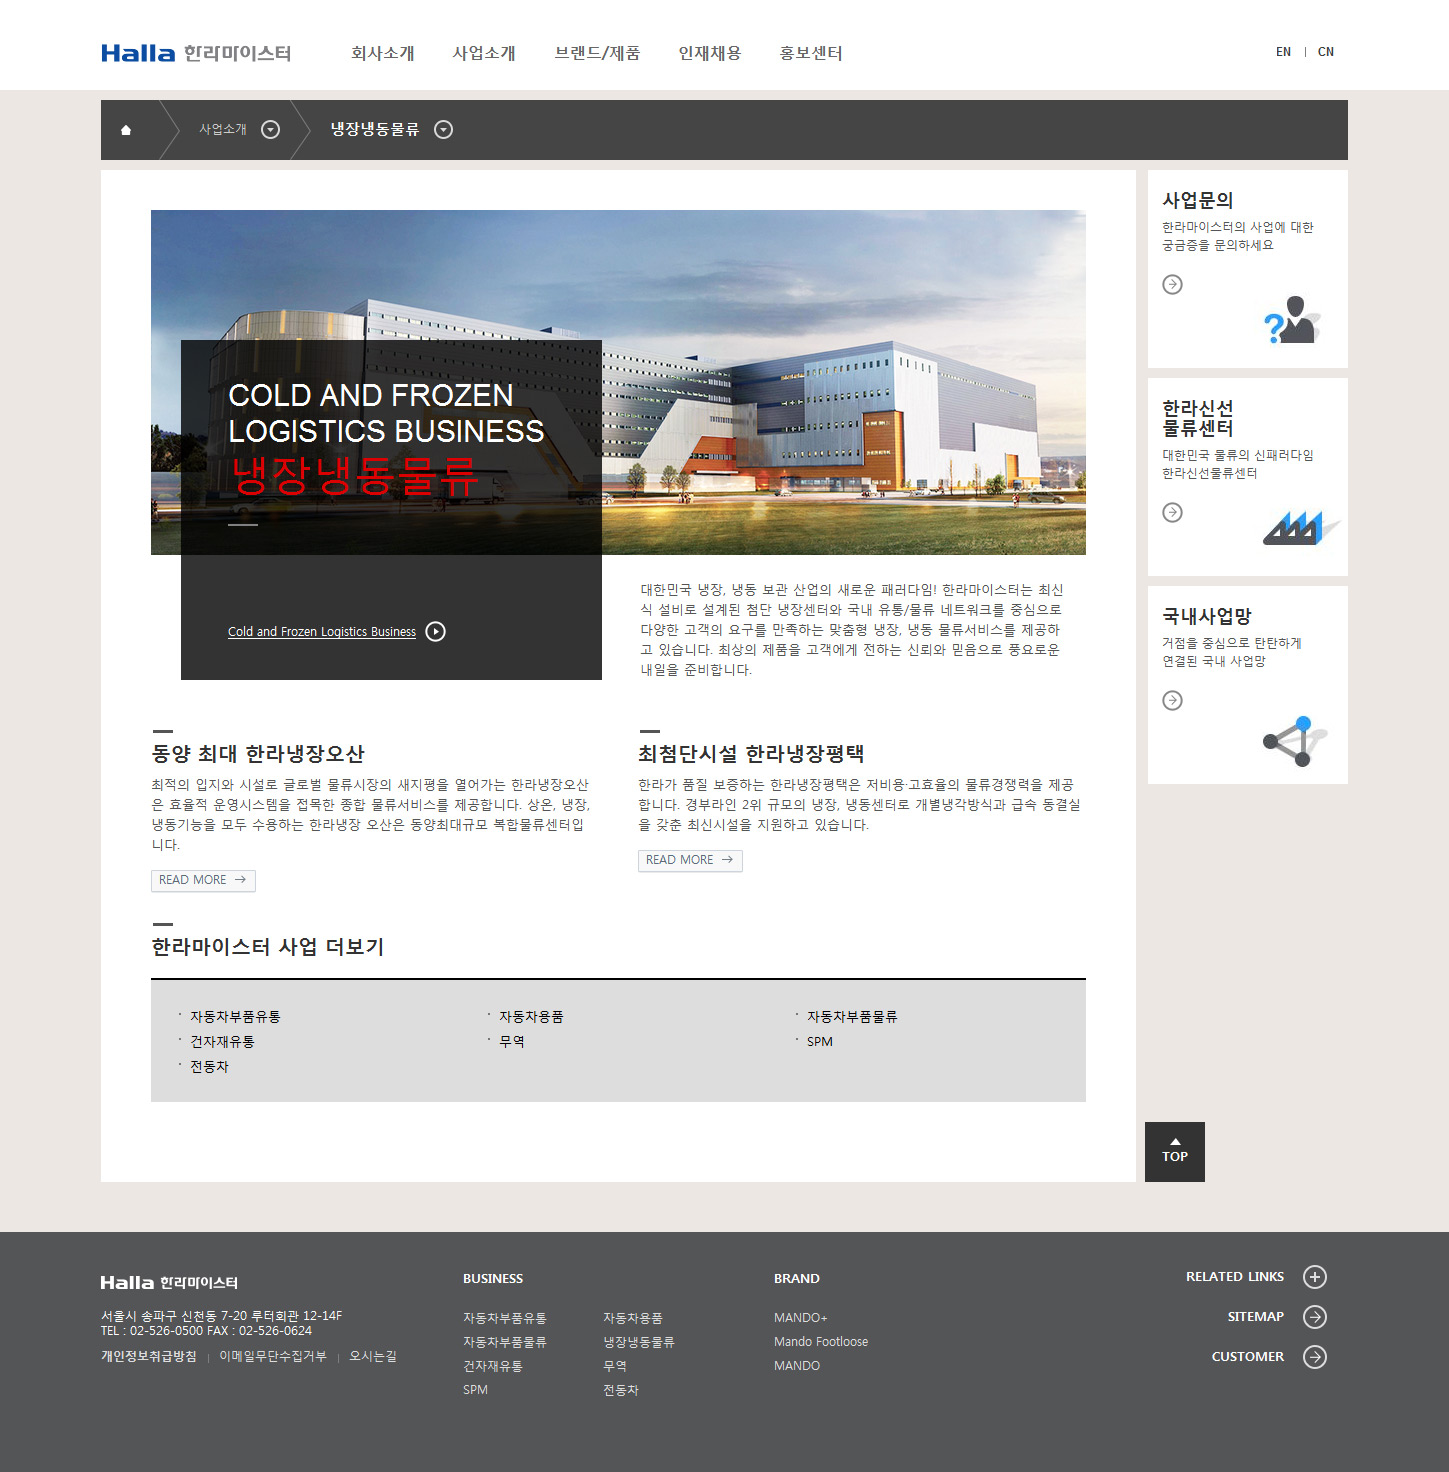This screenshot has width=1449, height=1472.
Task: Click the play icon beside Cold and Frozen Logistics Business
Action: tap(435, 632)
